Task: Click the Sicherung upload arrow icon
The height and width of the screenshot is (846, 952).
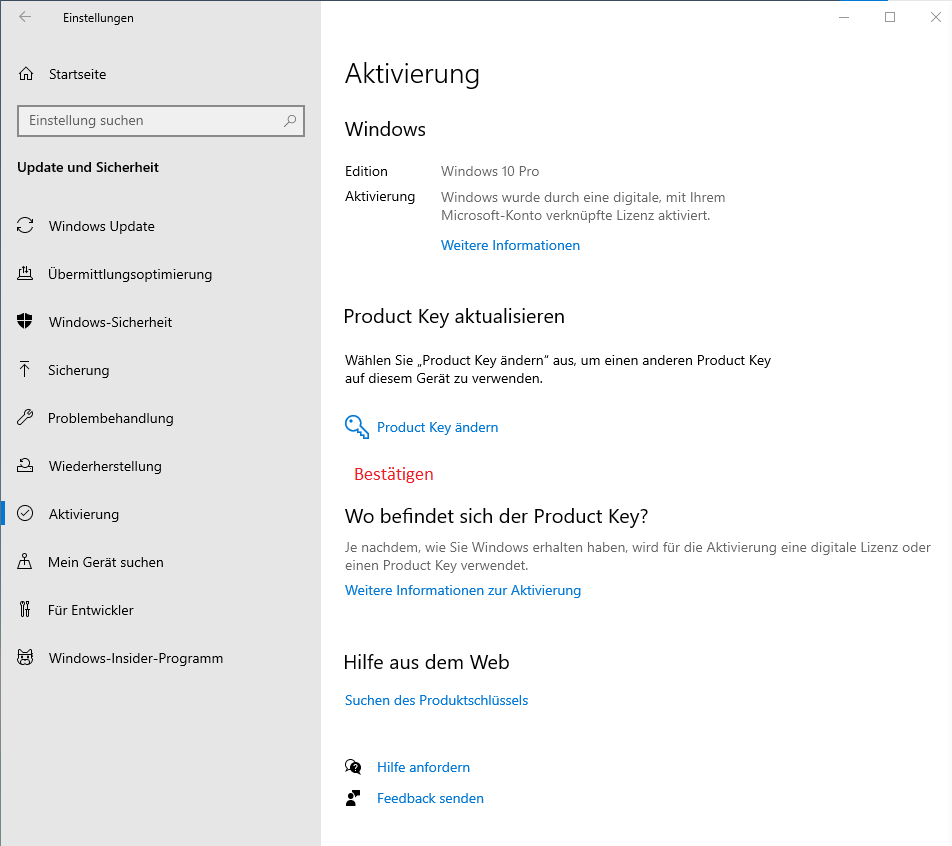Action: coord(25,369)
